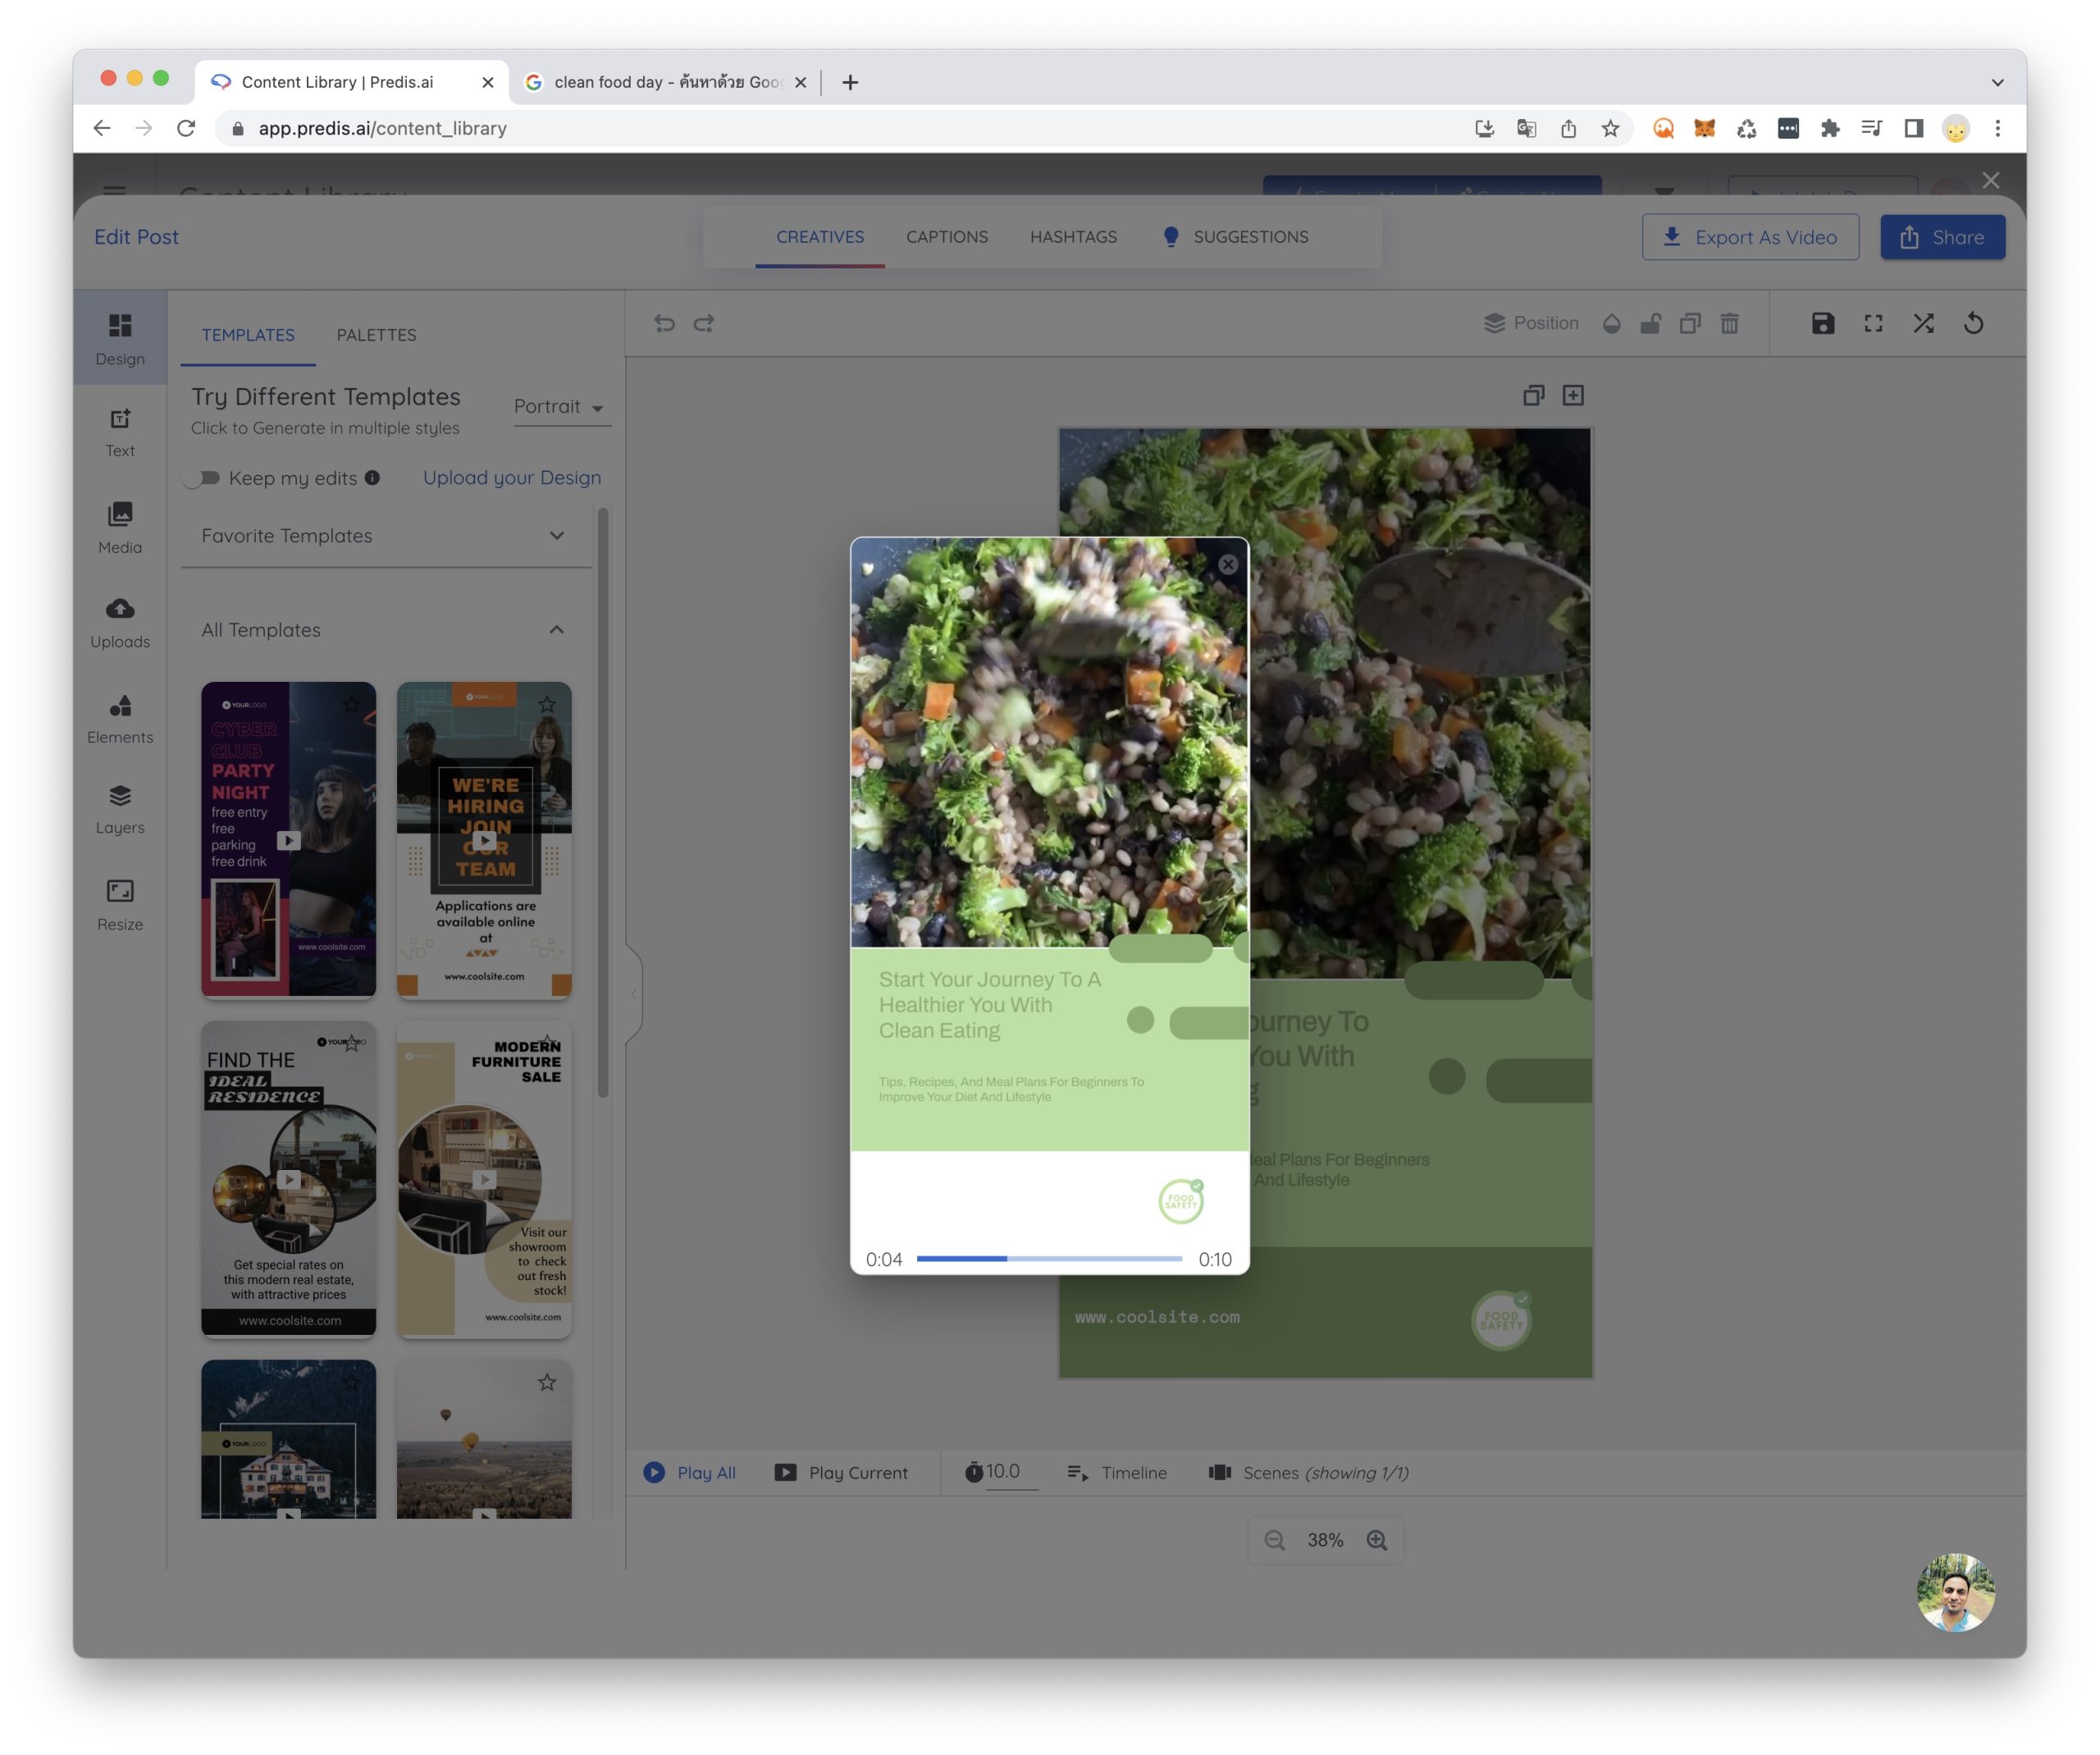Switch to the Captions tab
Screen dimensions: 2100x1755
point(946,237)
